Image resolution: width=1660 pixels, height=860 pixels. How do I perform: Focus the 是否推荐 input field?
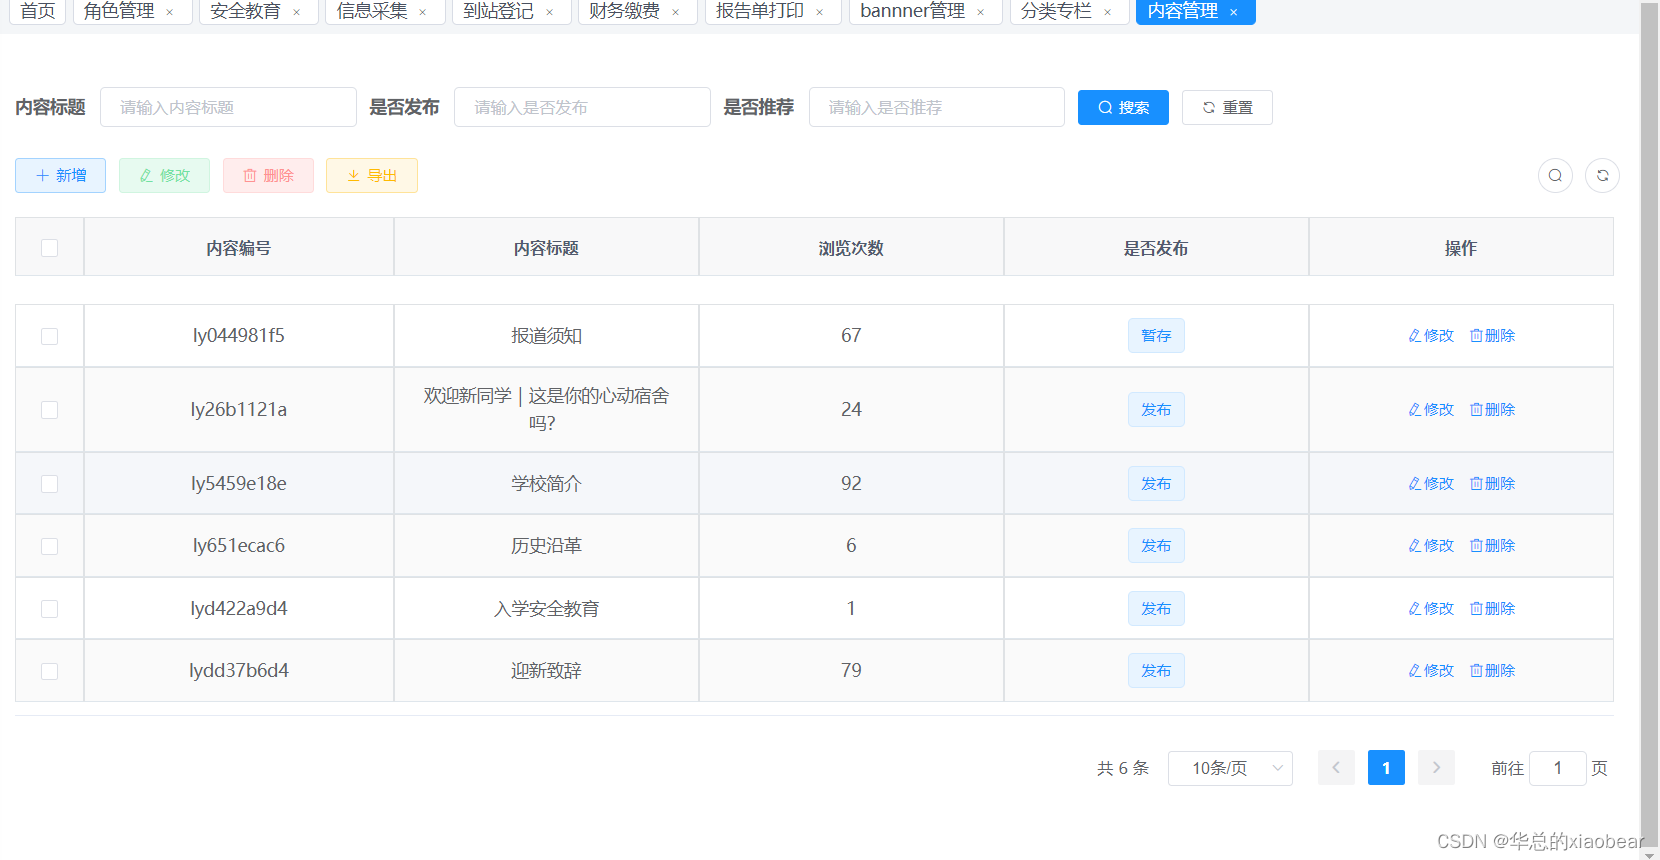pos(937,107)
